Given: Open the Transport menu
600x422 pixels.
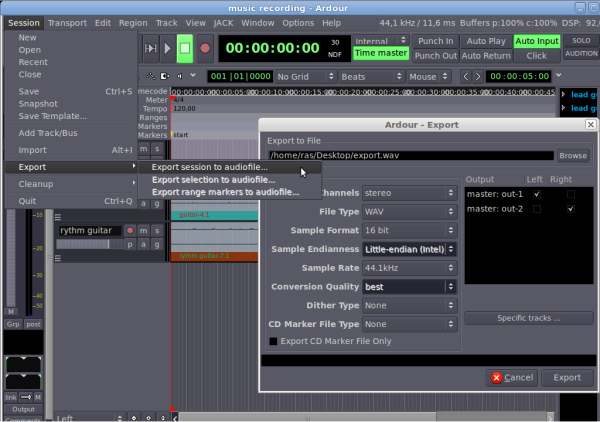Looking at the screenshot, I should point(67,23).
